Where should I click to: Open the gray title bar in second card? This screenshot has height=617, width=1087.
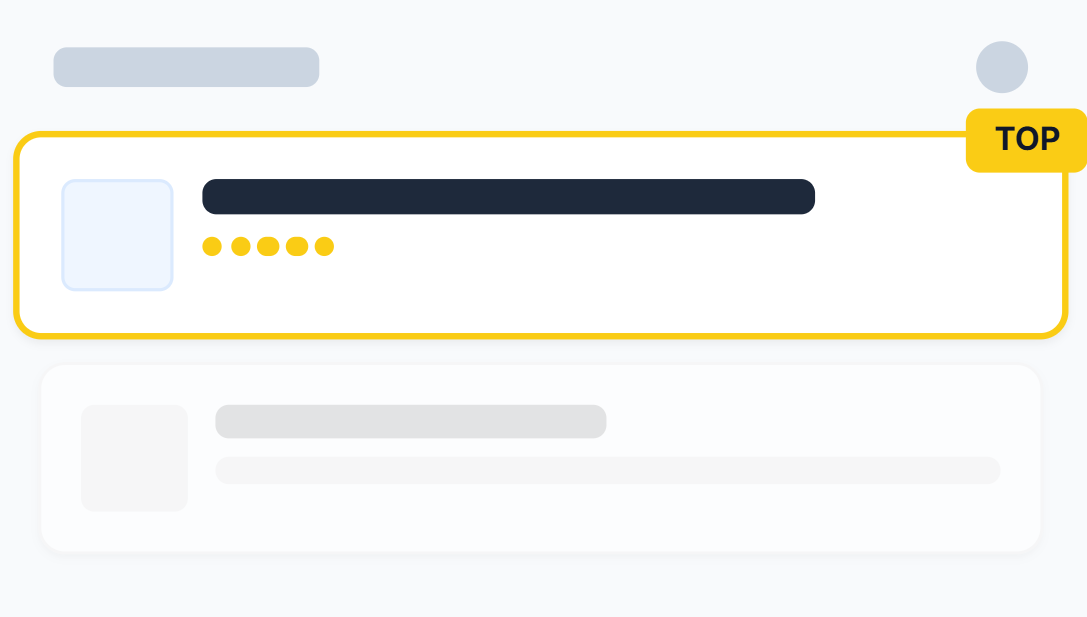410,421
